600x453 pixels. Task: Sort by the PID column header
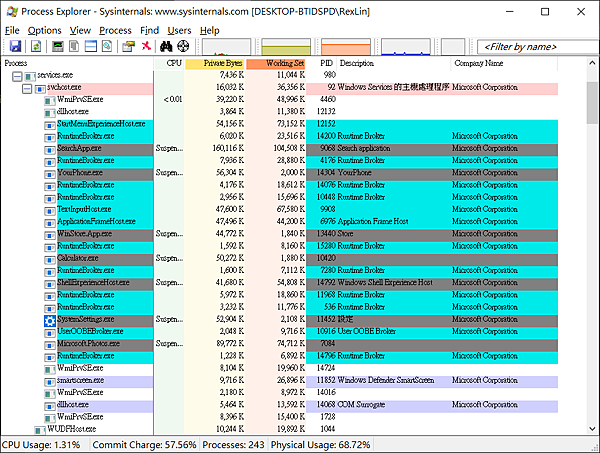321,64
